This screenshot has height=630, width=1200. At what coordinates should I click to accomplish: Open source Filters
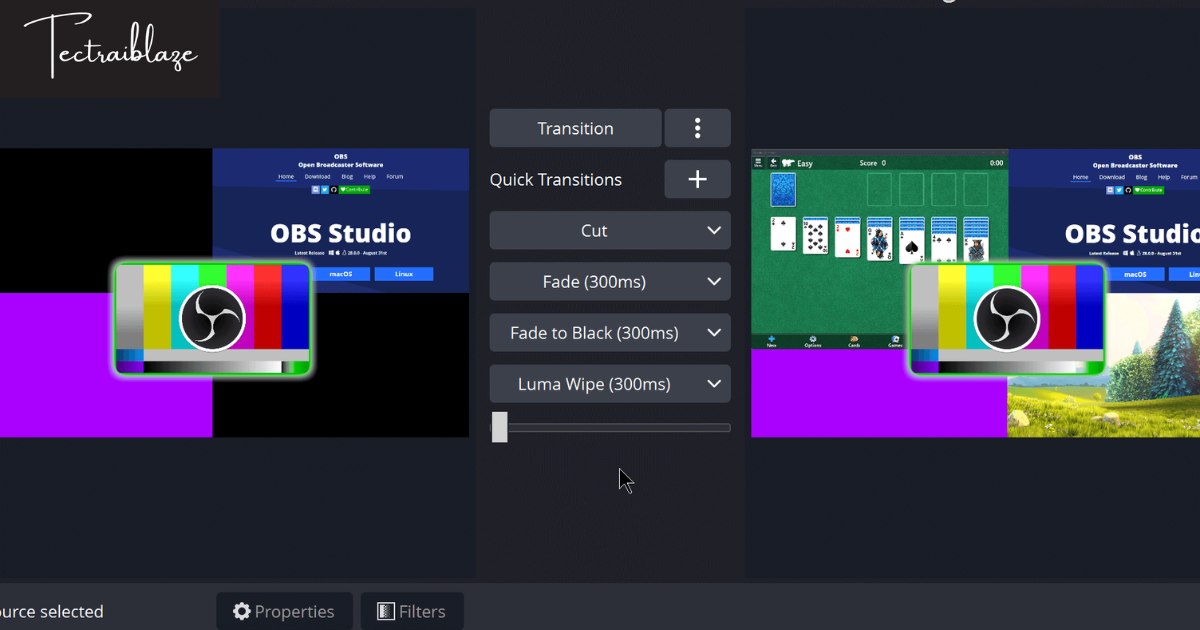point(411,611)
